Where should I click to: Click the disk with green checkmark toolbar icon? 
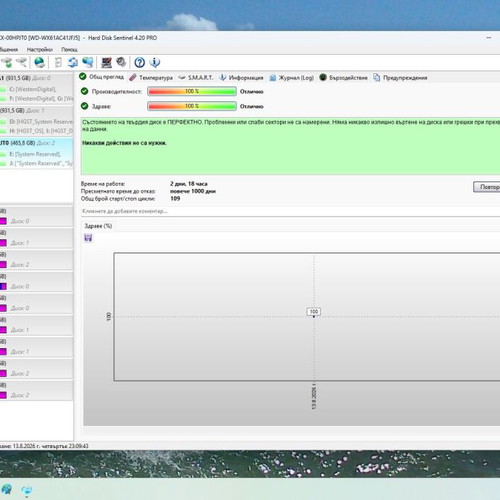point(7,62)
